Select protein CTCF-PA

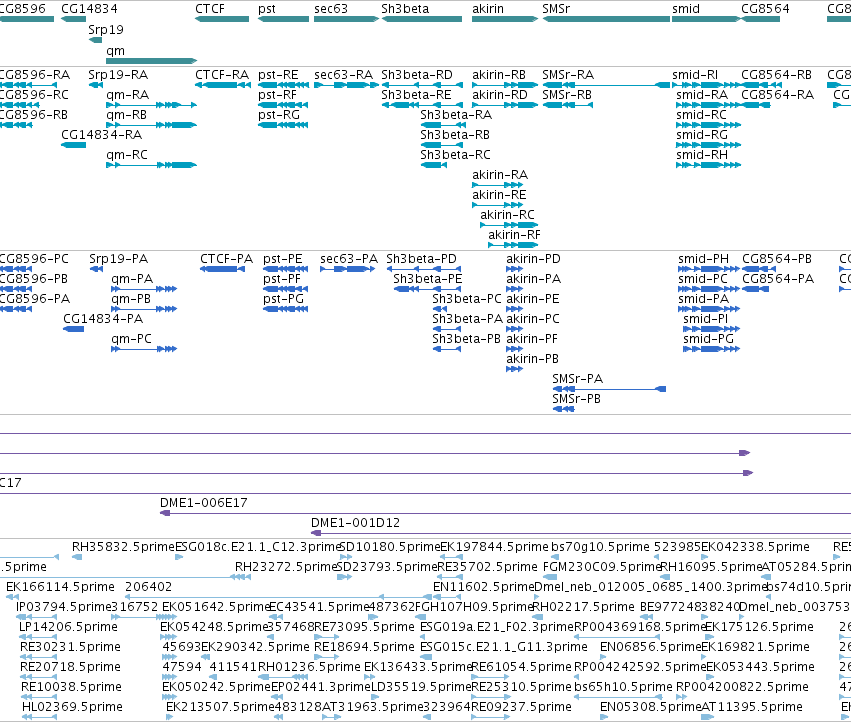point(222,269)
